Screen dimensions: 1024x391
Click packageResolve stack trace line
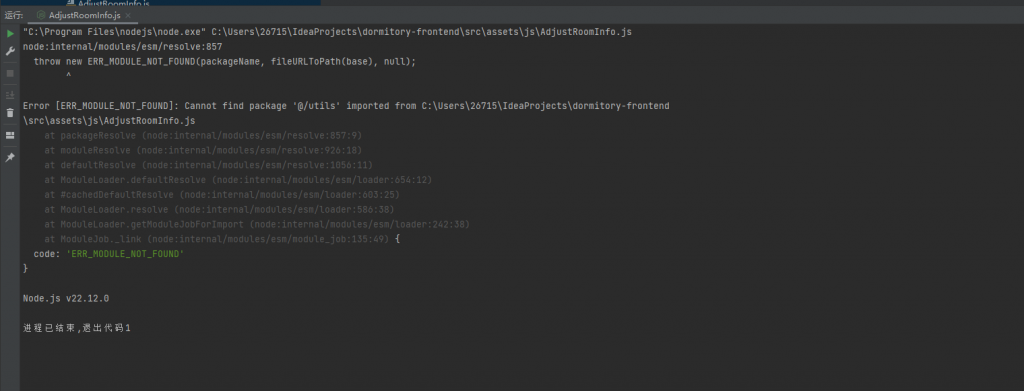[x=203, y=136]
